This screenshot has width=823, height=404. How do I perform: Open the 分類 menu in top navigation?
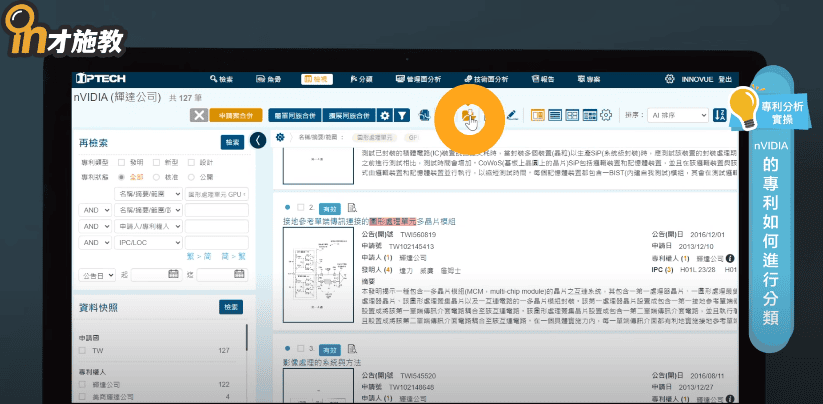click(x=360, y=78)
